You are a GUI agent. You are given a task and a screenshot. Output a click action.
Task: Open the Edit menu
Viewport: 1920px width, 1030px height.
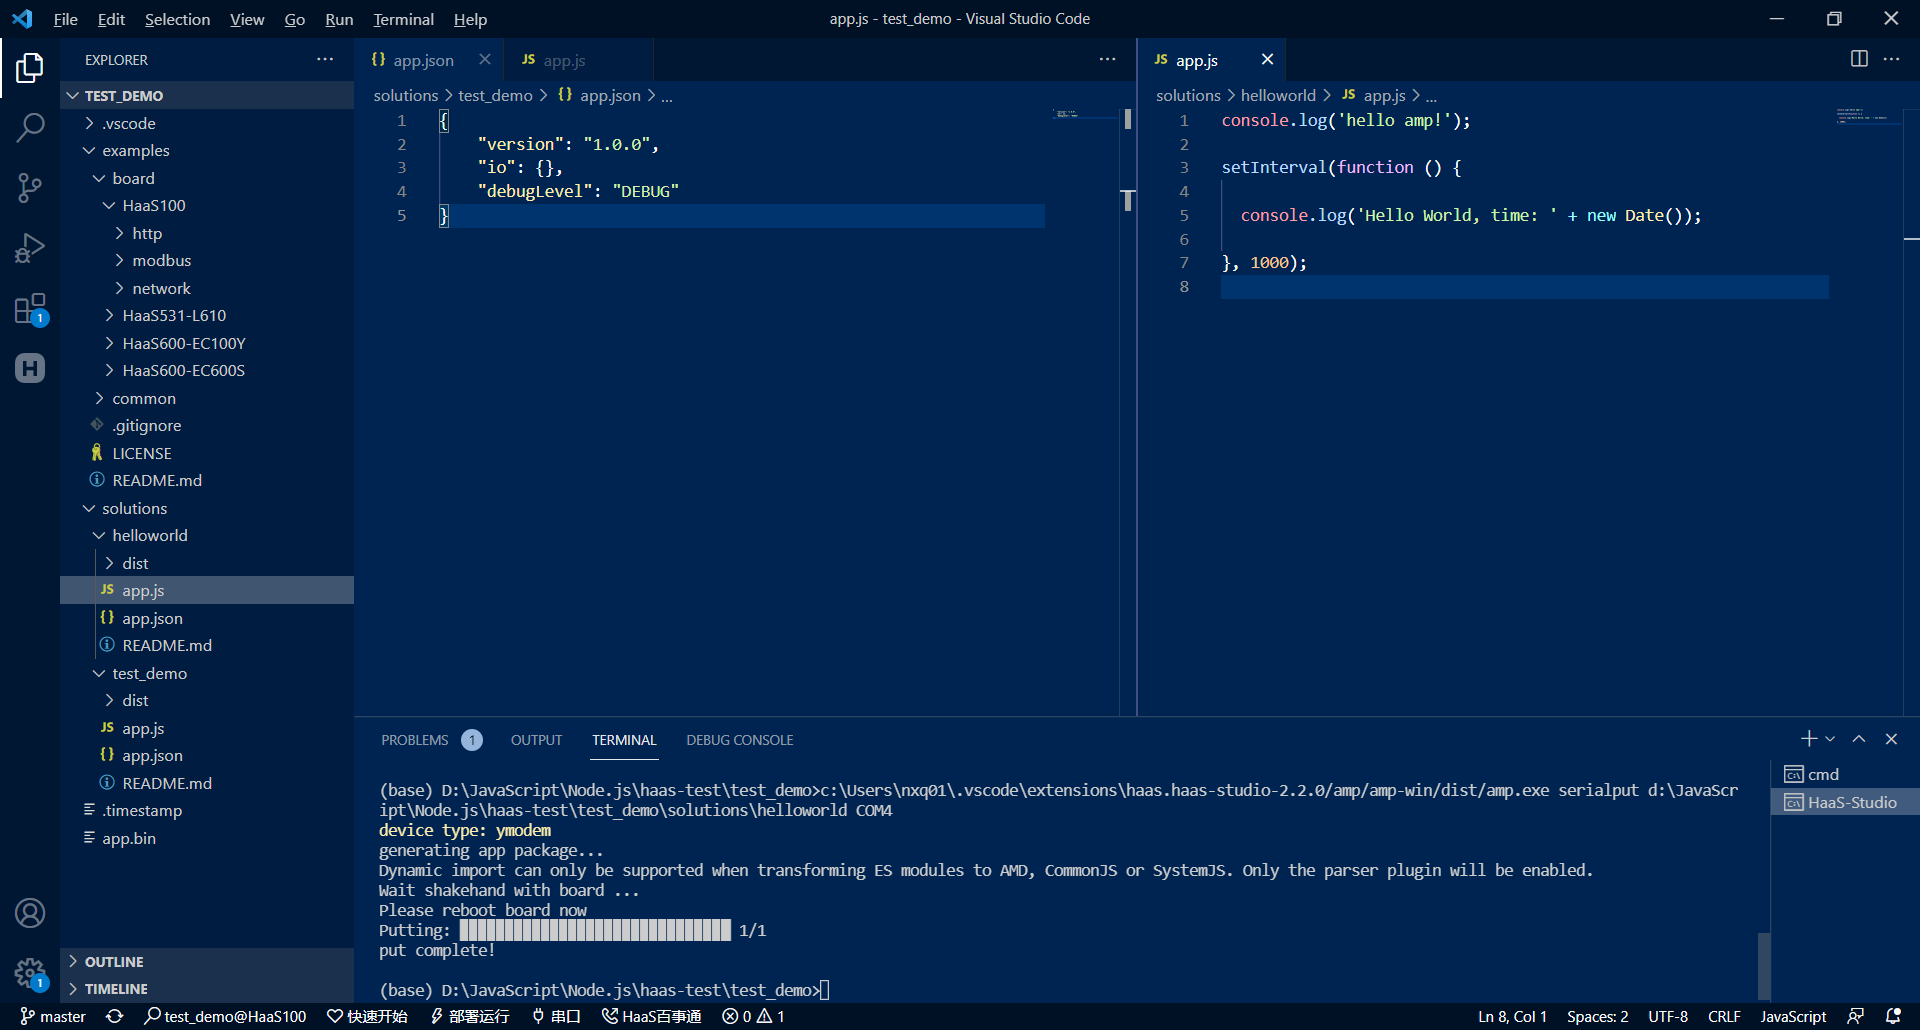point(111,19)
